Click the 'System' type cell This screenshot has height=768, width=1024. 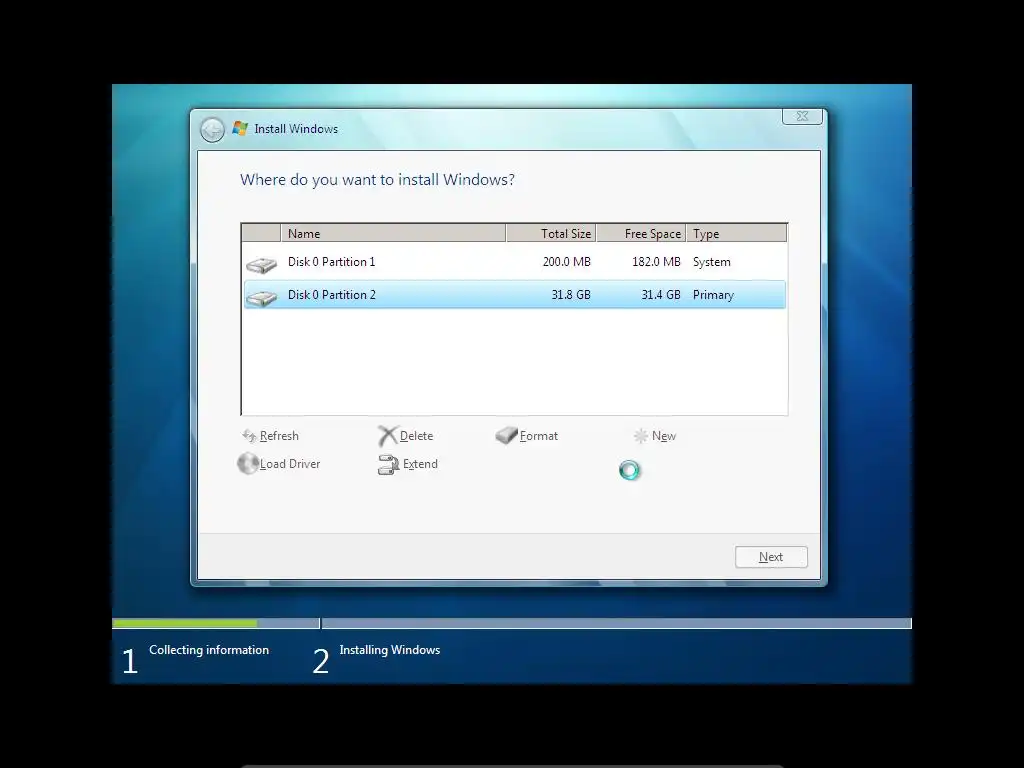click(712, 262)
